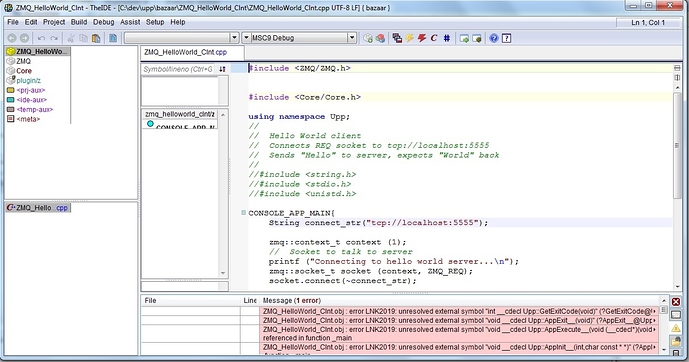This screenshot has height=362, width=689.
Task: Select the plugin/z package
Action: pos(38,80)
